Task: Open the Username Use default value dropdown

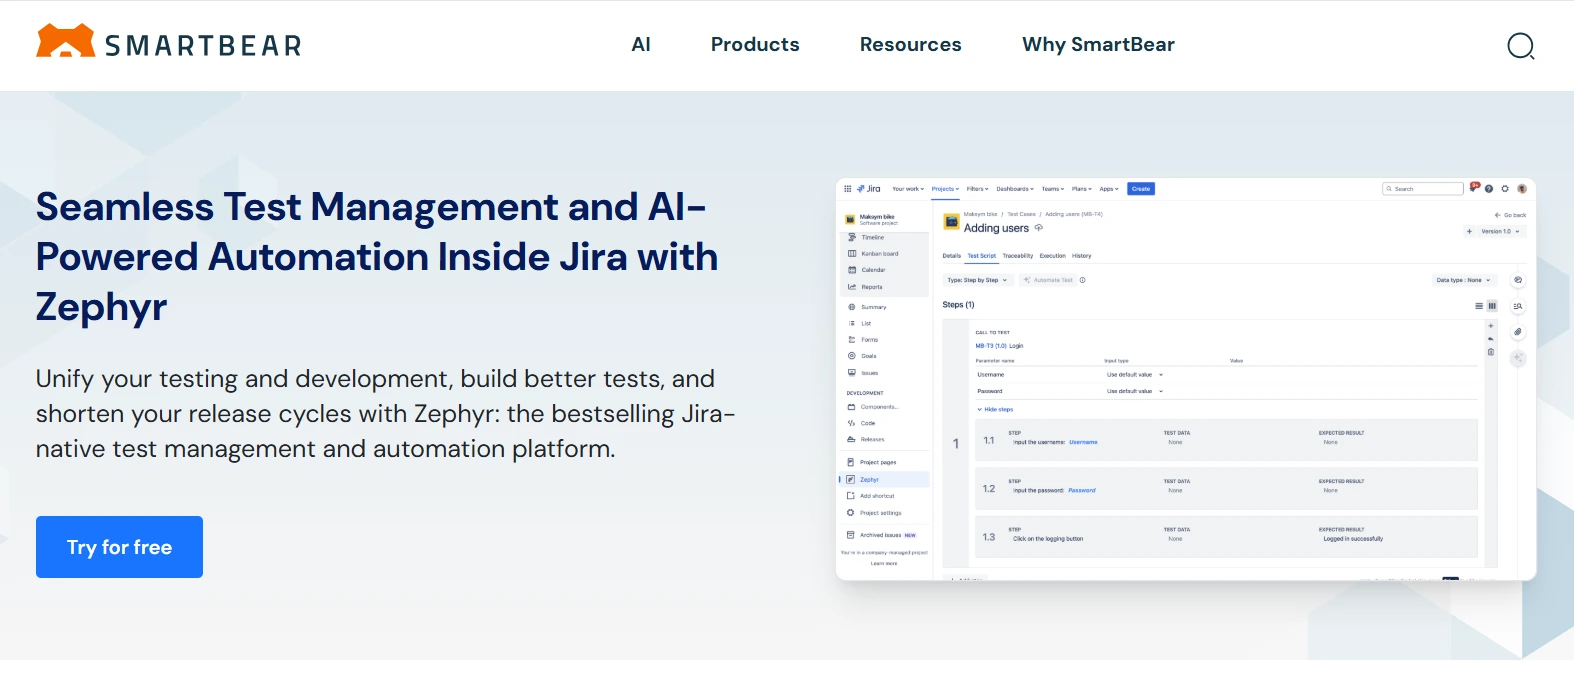Action: pos(1134,375)
